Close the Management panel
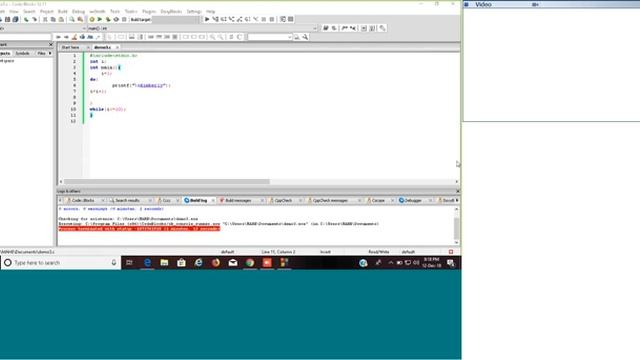The width and height of the screenshot is (640, 360). (51, 44)
